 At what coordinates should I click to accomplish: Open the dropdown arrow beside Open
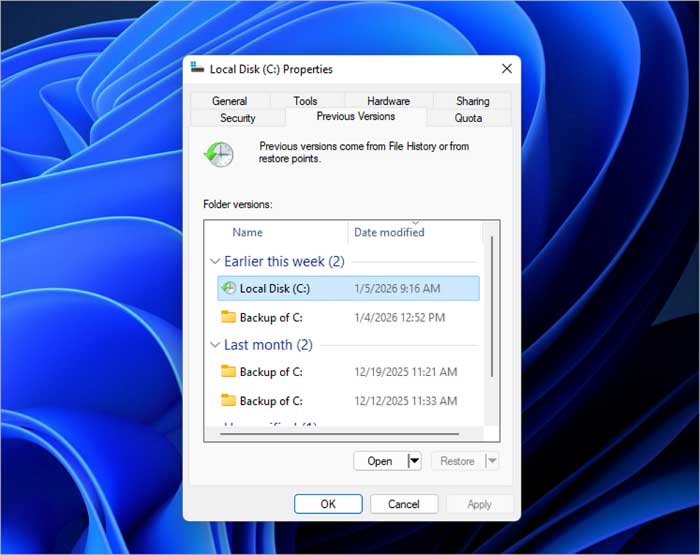pos(414,461)
